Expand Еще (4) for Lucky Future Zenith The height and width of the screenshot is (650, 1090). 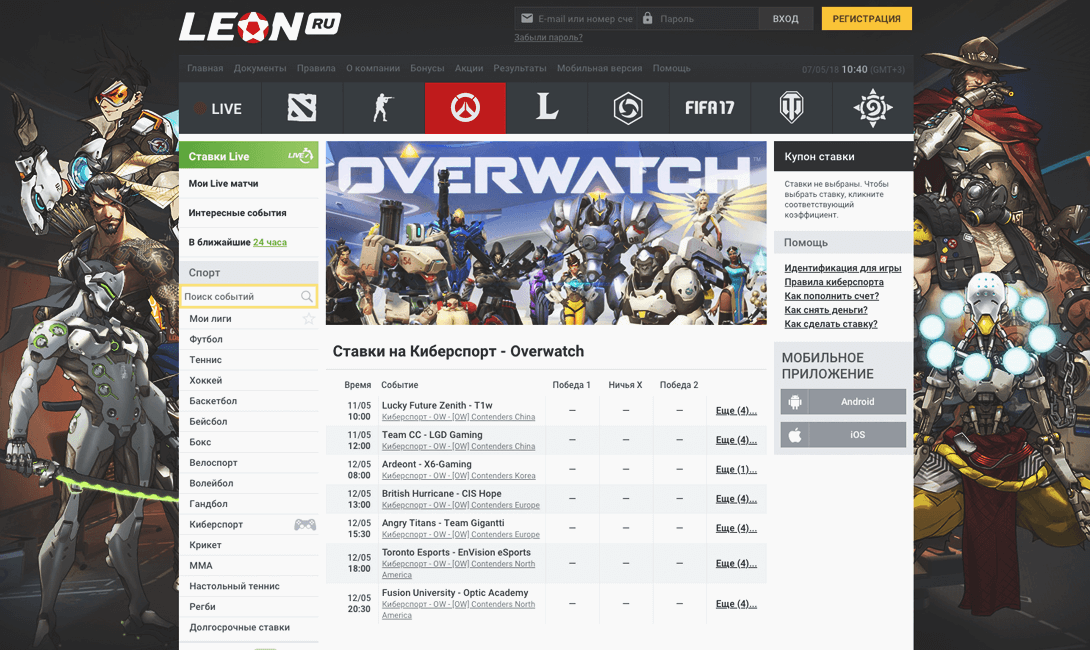click(x=736, y=411)
